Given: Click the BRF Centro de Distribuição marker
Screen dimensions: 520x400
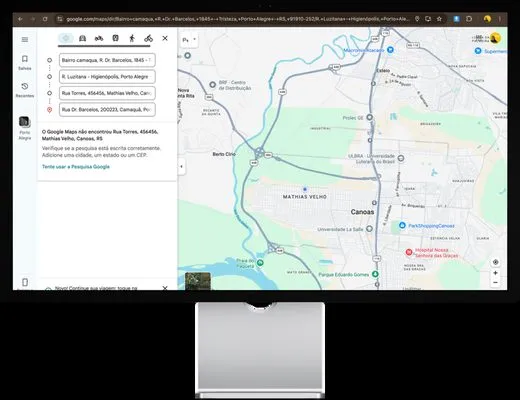Looking at the screenshot, I should (213, 85).
